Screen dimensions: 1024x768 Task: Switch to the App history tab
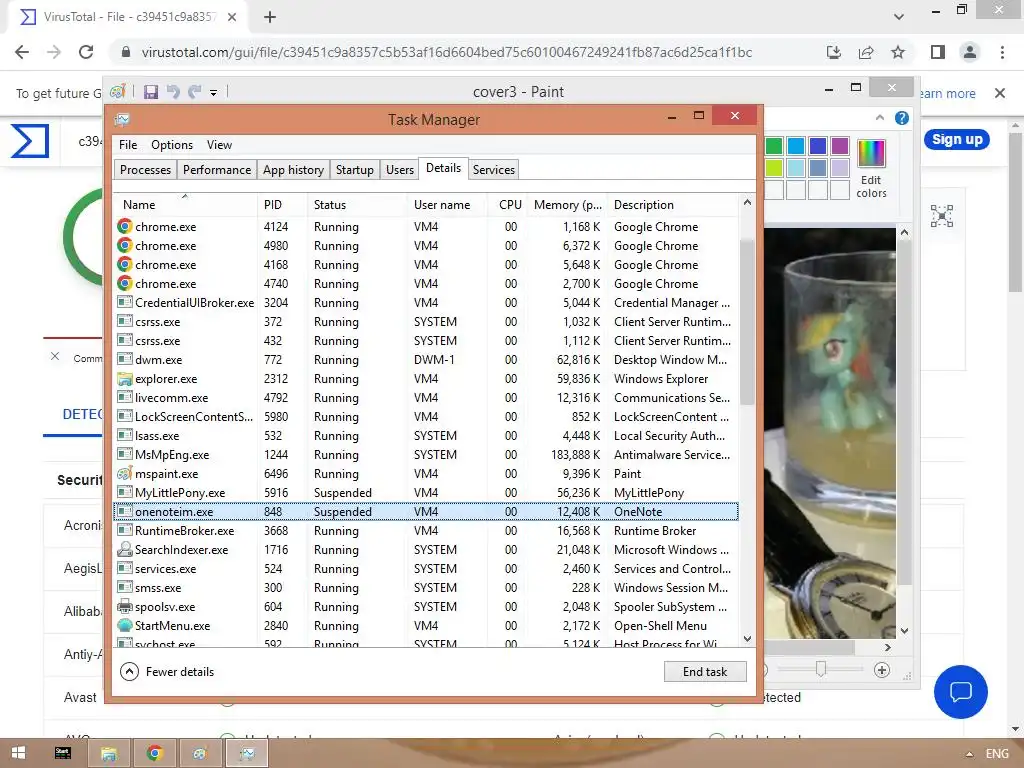pos(293,170)
